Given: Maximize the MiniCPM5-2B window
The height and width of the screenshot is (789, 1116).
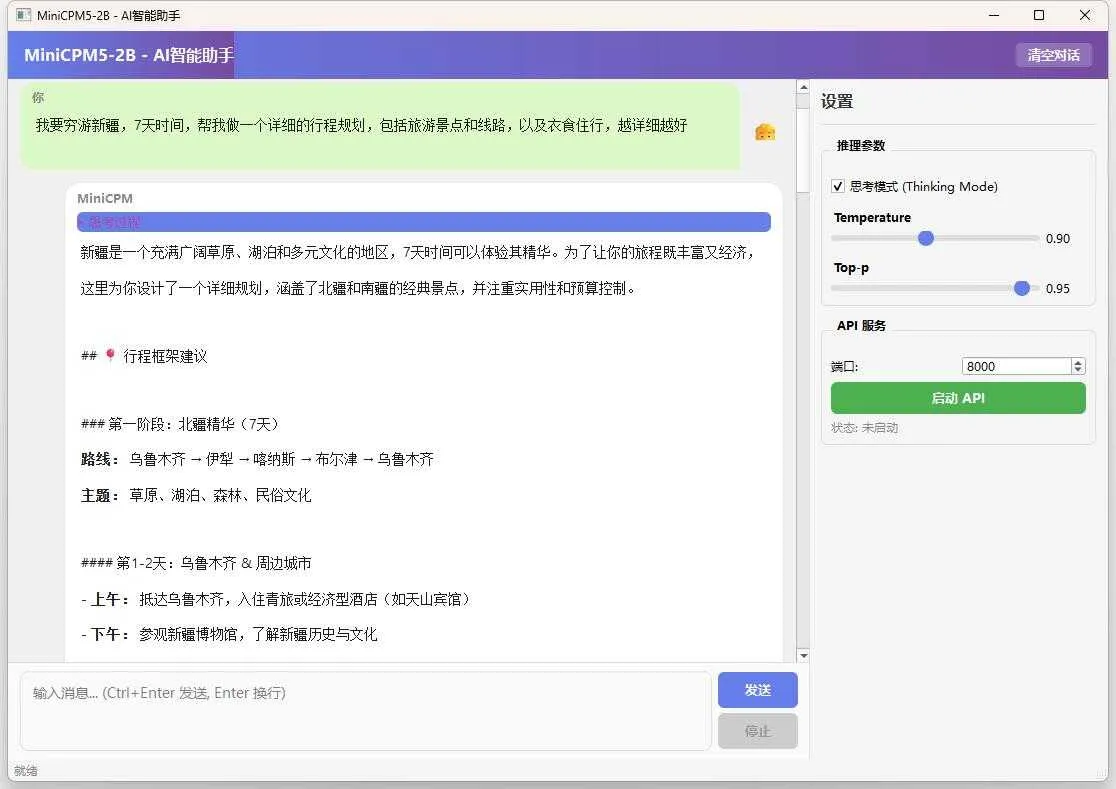Looking at the screenshot, I should tap(1039, 15).
